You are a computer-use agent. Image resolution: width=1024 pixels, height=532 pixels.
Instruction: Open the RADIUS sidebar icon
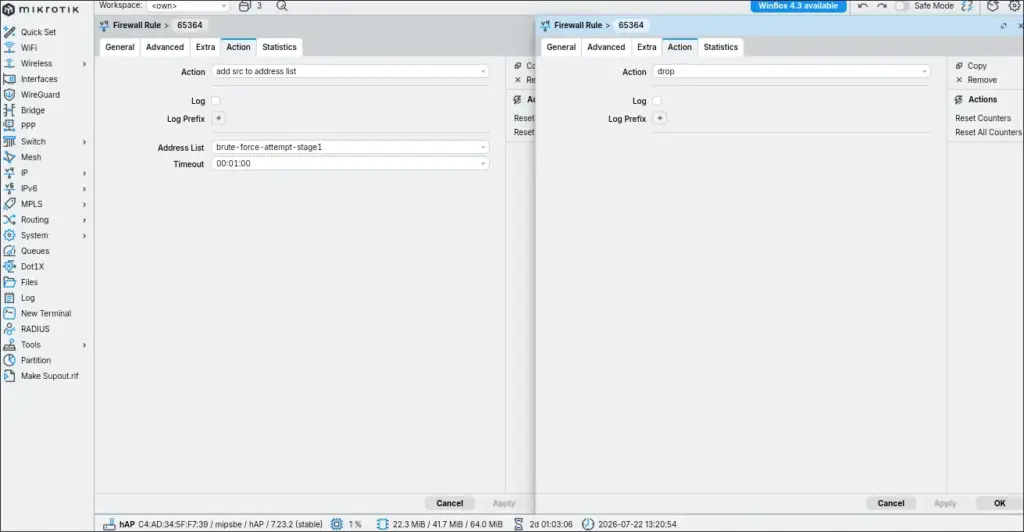[10, 330]
